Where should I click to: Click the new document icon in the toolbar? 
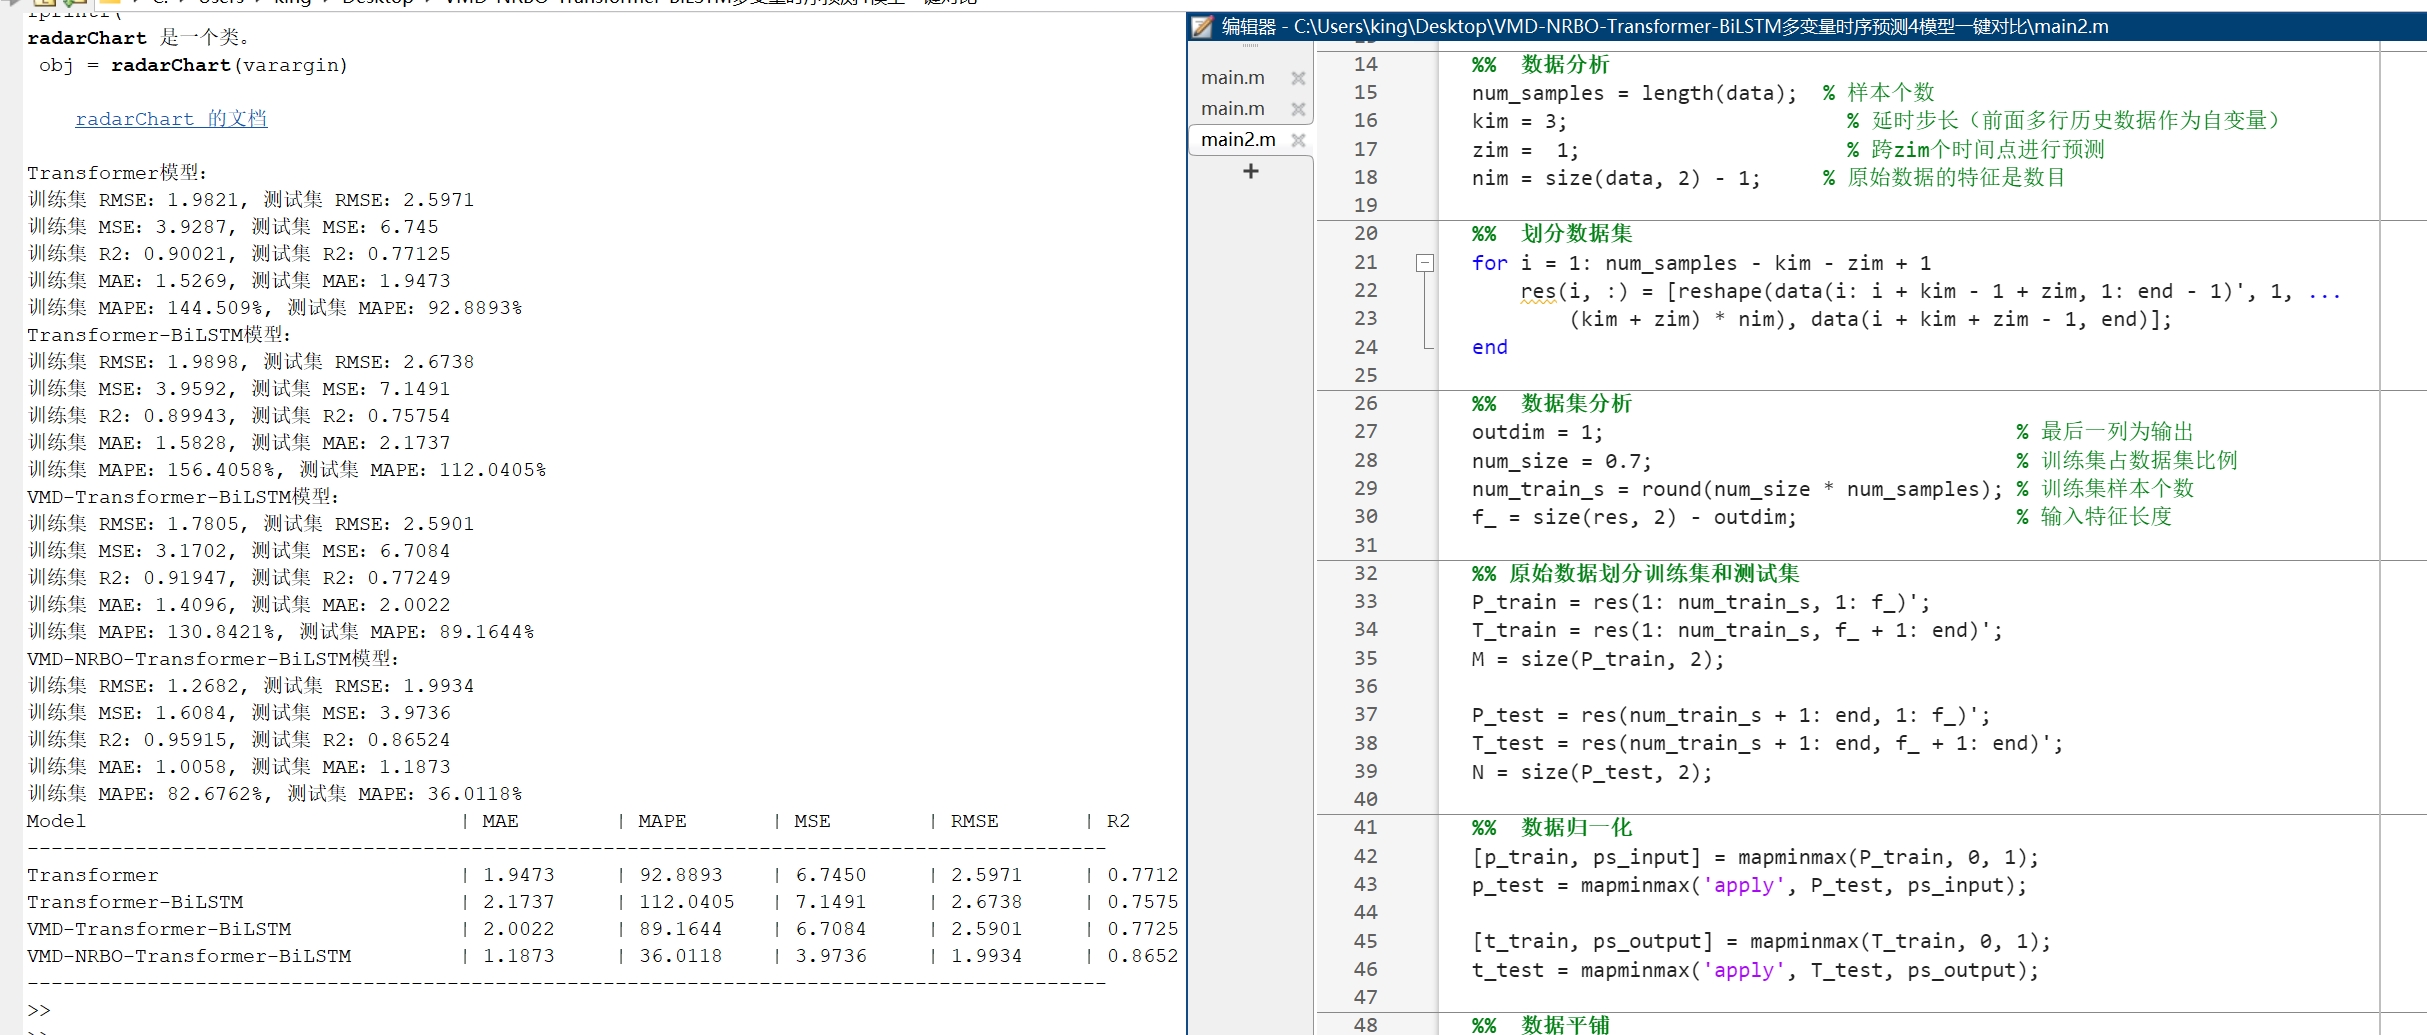click(44, 3)
